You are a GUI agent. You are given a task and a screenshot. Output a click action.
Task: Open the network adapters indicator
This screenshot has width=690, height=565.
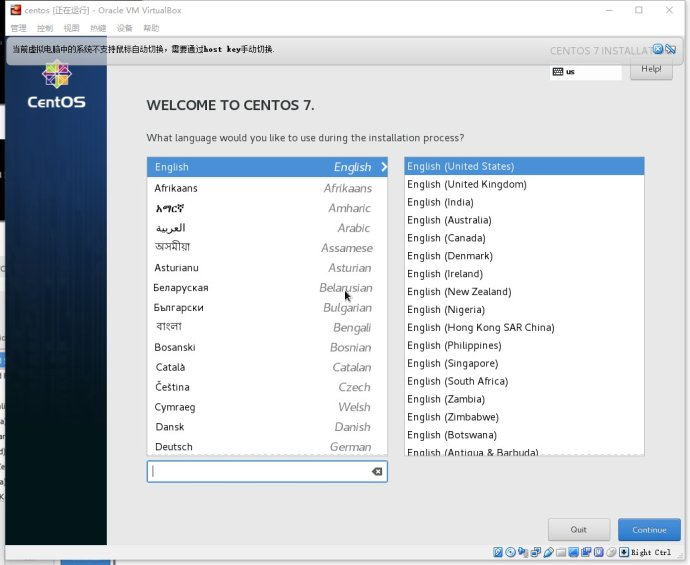536,552
